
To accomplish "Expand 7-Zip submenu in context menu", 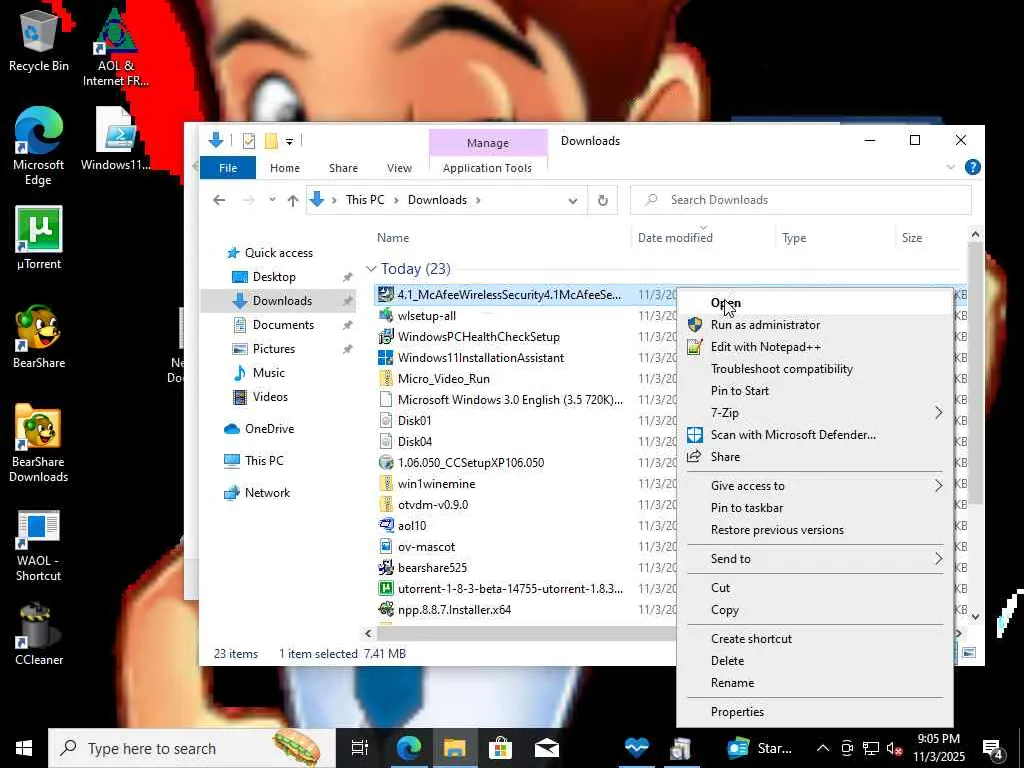I will click(938, 413).
